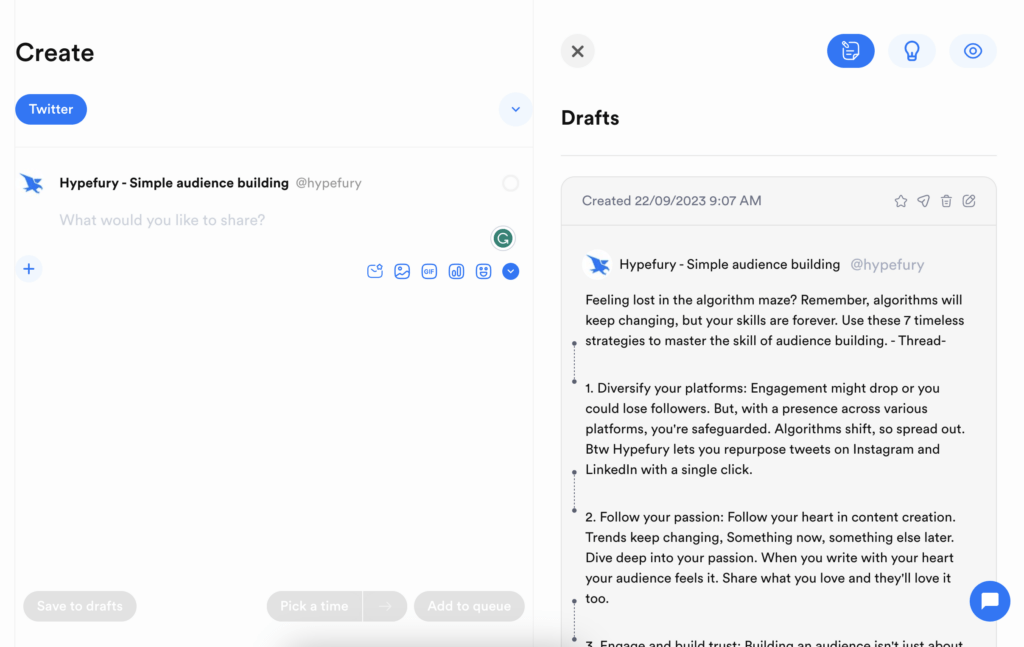The height and width of the screenshot is (647, 1024).
Task: Click the Save to drafts button
Action: (x=79, y=606)
